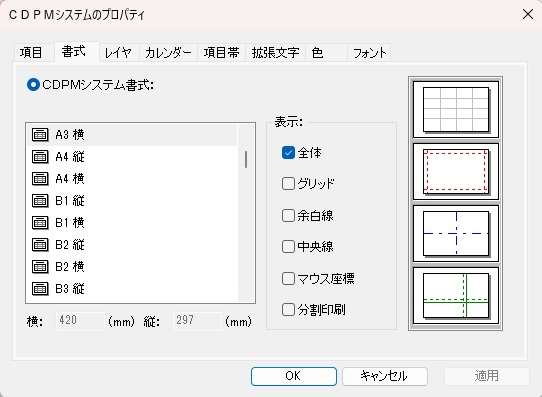Click the paper icon beside B2 縦

[x=40, y=245]
